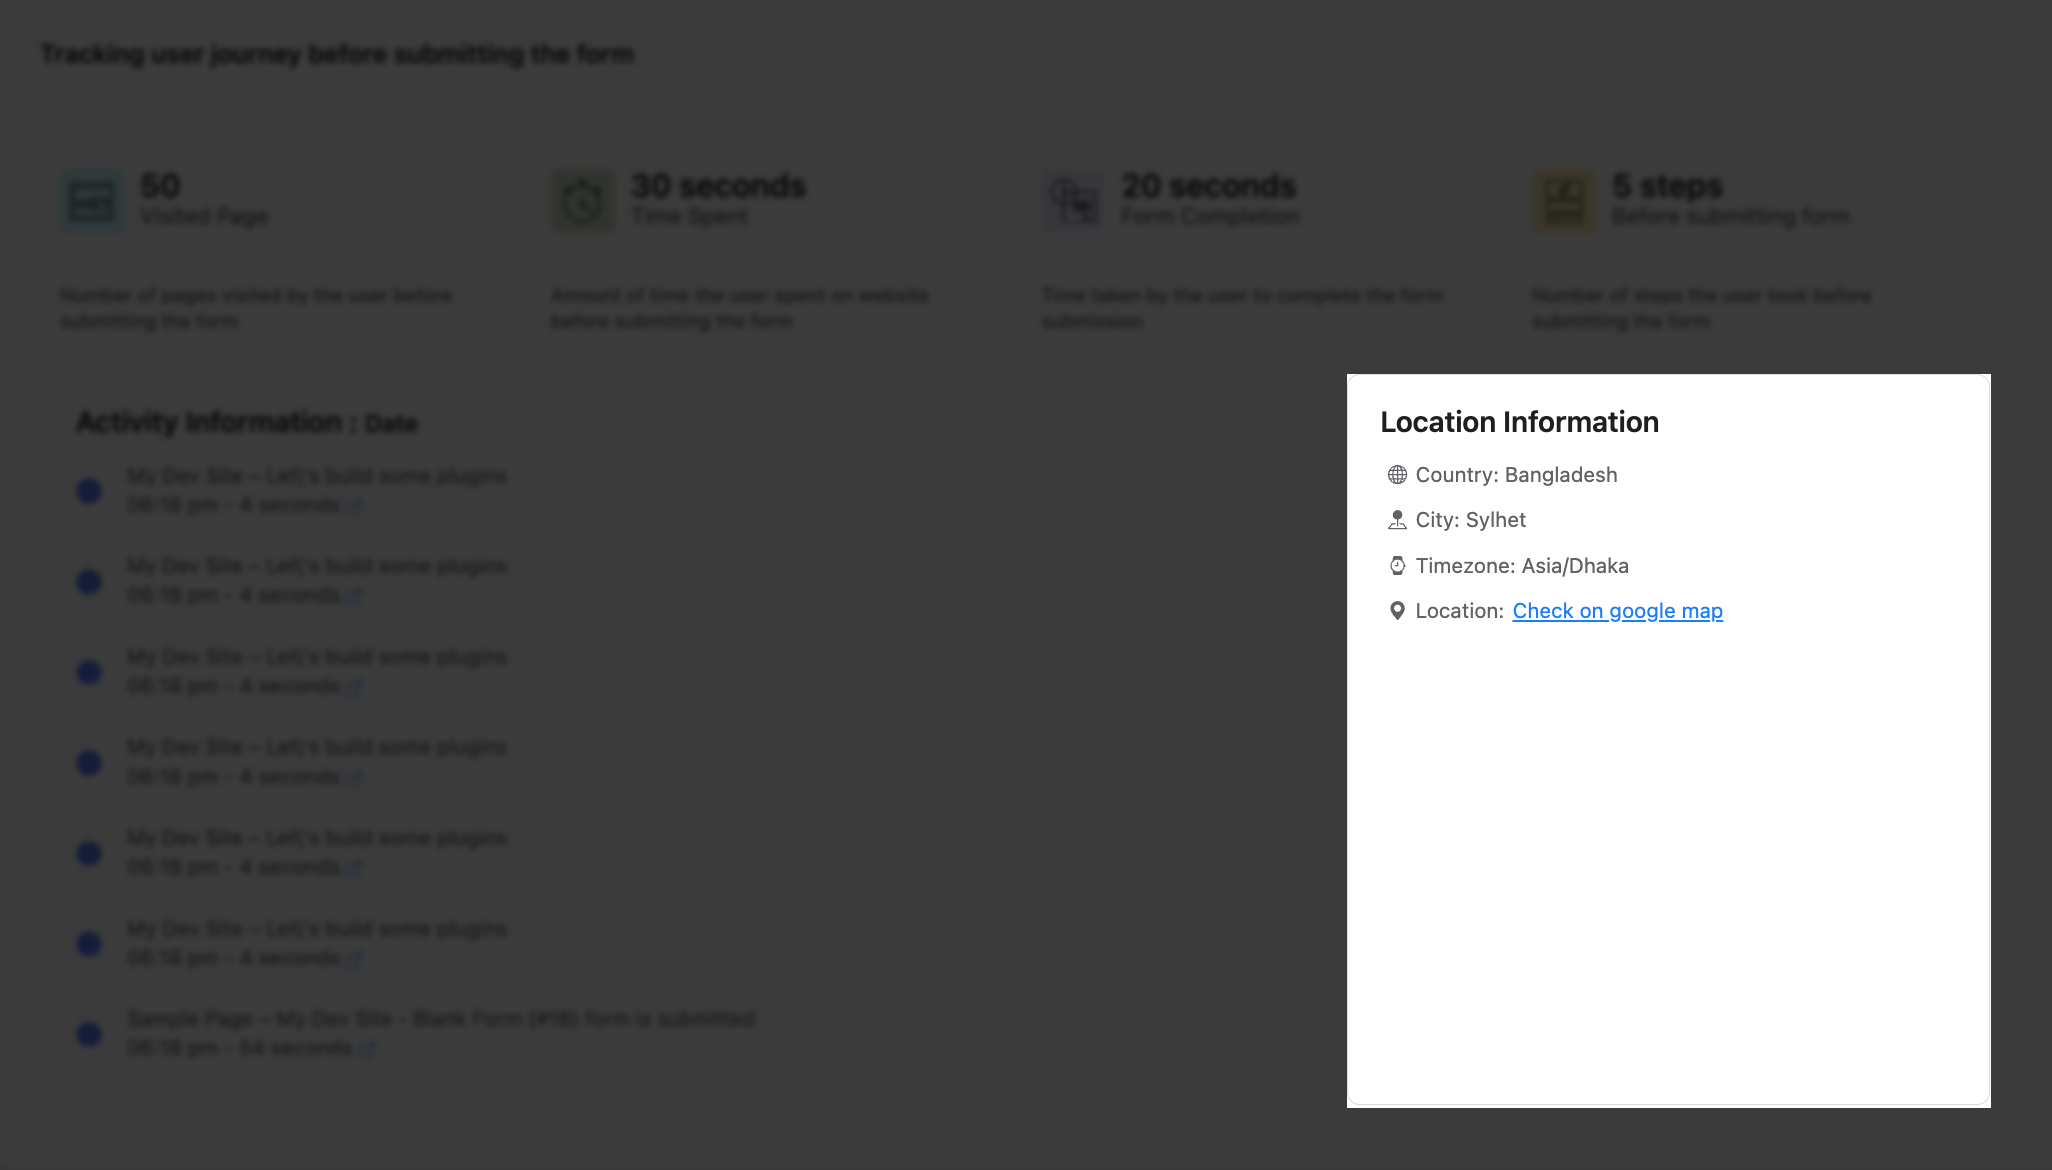Viewport: 2052px width, 1170px height.
Task: Click the location marker icon beside Location
Action: click(1396, 610)
